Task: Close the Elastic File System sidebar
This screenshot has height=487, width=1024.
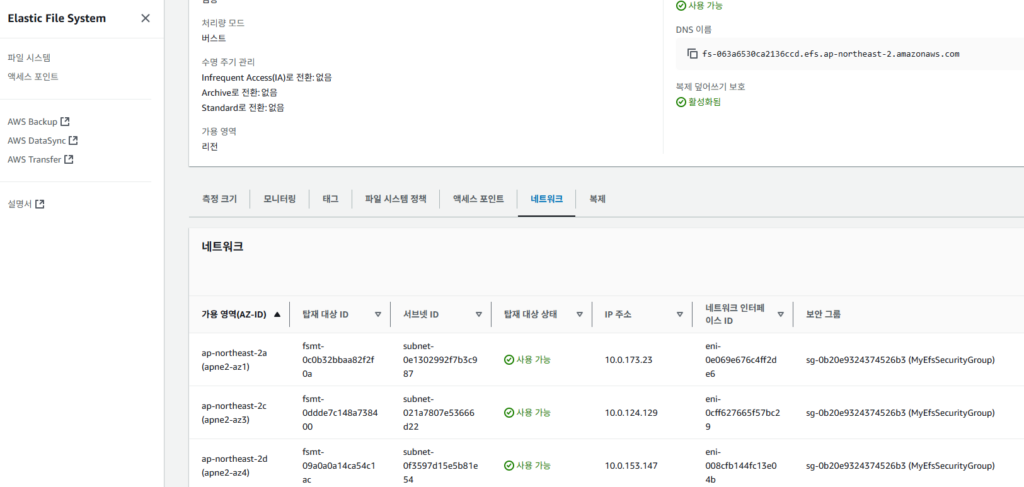Action: pos(146,18)
